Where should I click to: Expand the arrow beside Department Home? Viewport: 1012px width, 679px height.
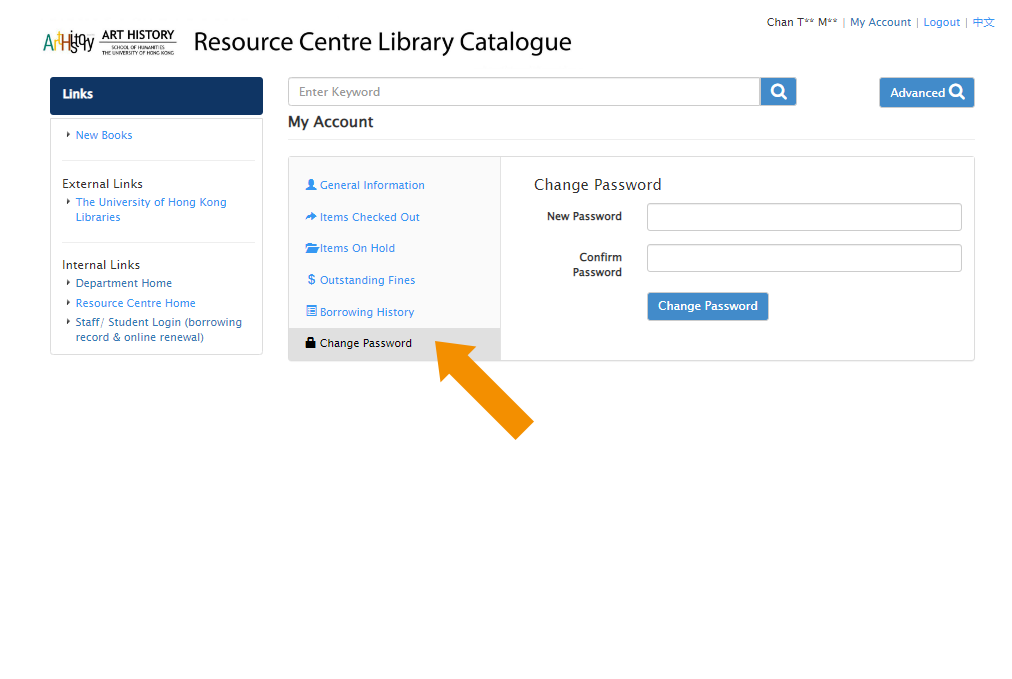pos(68,282)
